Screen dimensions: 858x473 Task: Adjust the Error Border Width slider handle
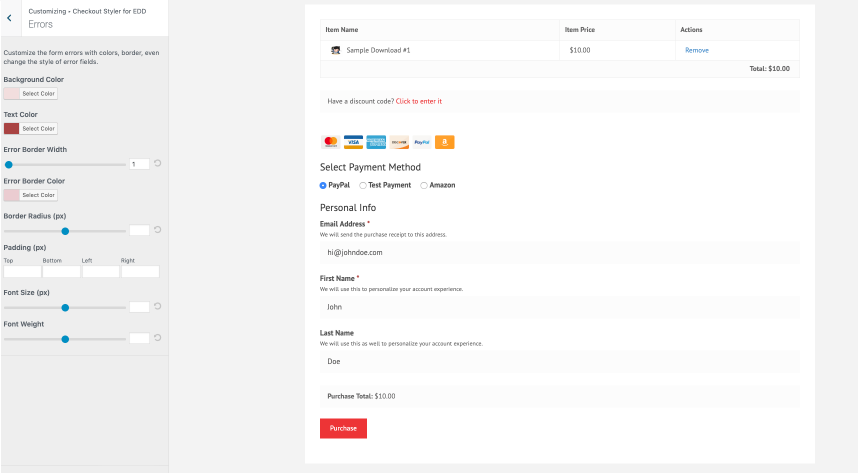pos(9,165)
